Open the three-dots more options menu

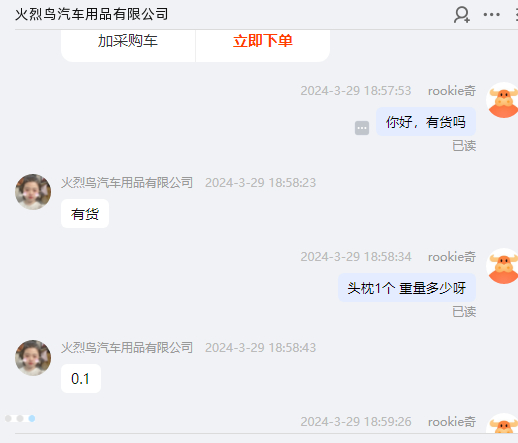492,15
